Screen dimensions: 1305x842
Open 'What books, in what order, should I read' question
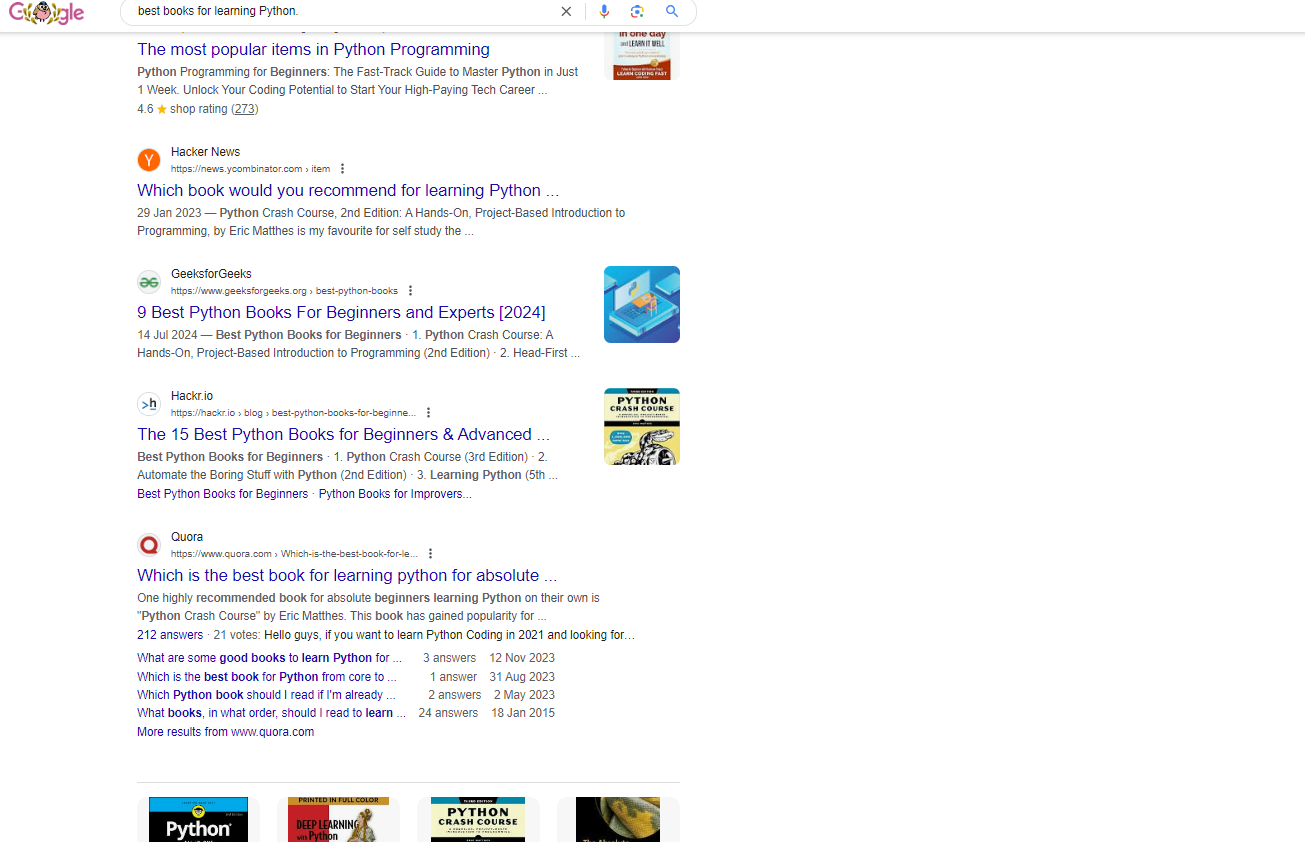[x=271, y=713]
